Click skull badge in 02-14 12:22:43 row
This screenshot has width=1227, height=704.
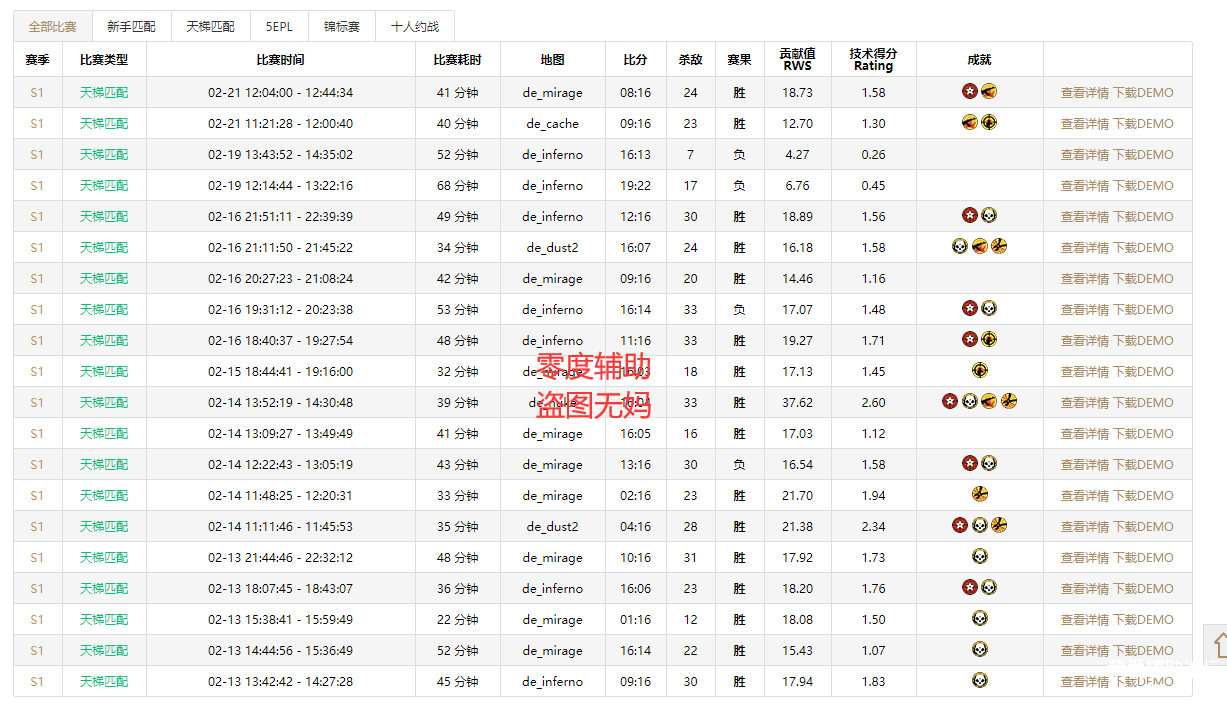(x=989, y=464)
